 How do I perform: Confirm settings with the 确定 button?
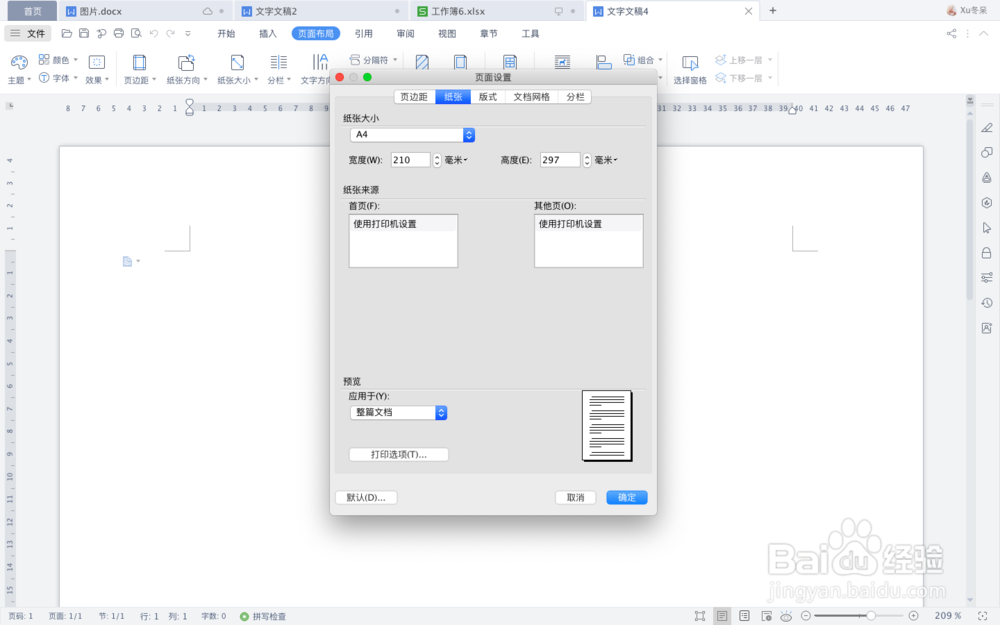pos(626,497)
